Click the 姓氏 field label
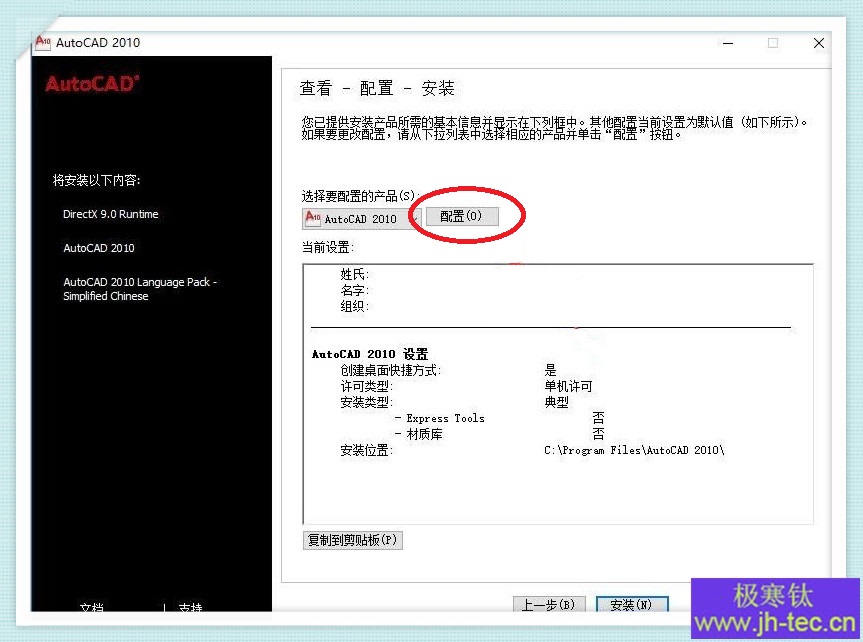The image size is (863, 642). pos(354,274)
